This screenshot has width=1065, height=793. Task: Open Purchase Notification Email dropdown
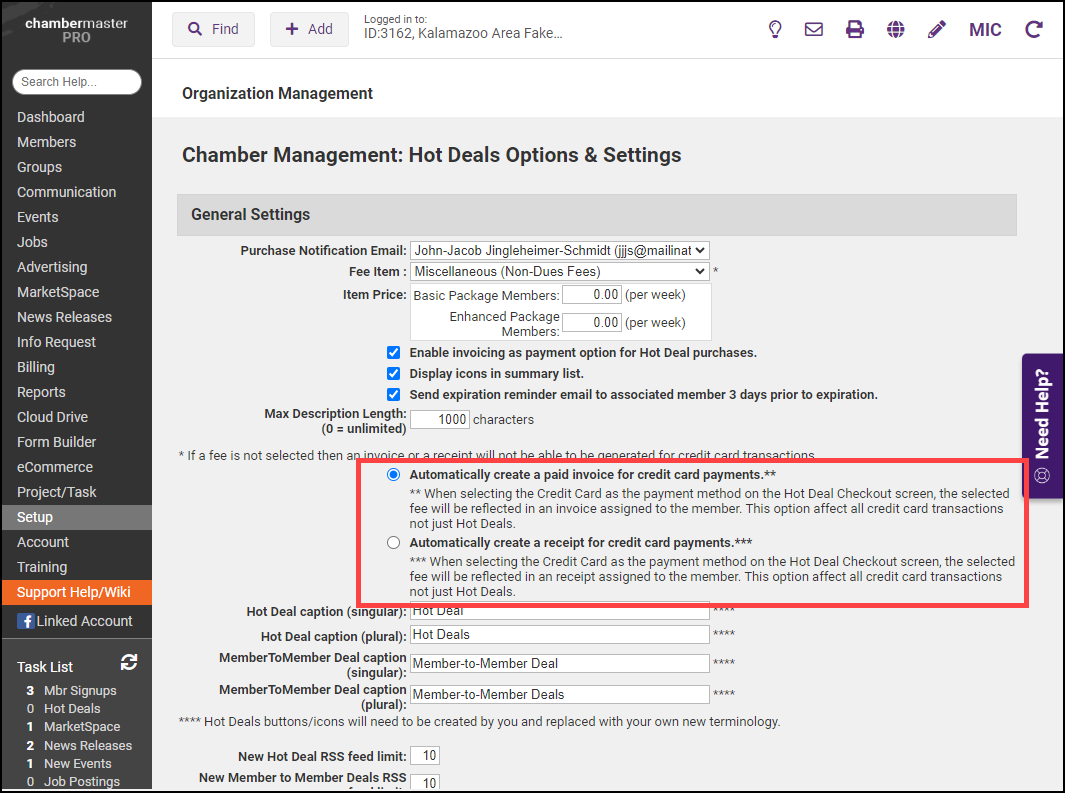pyautogui.click(x=560, y=251)
